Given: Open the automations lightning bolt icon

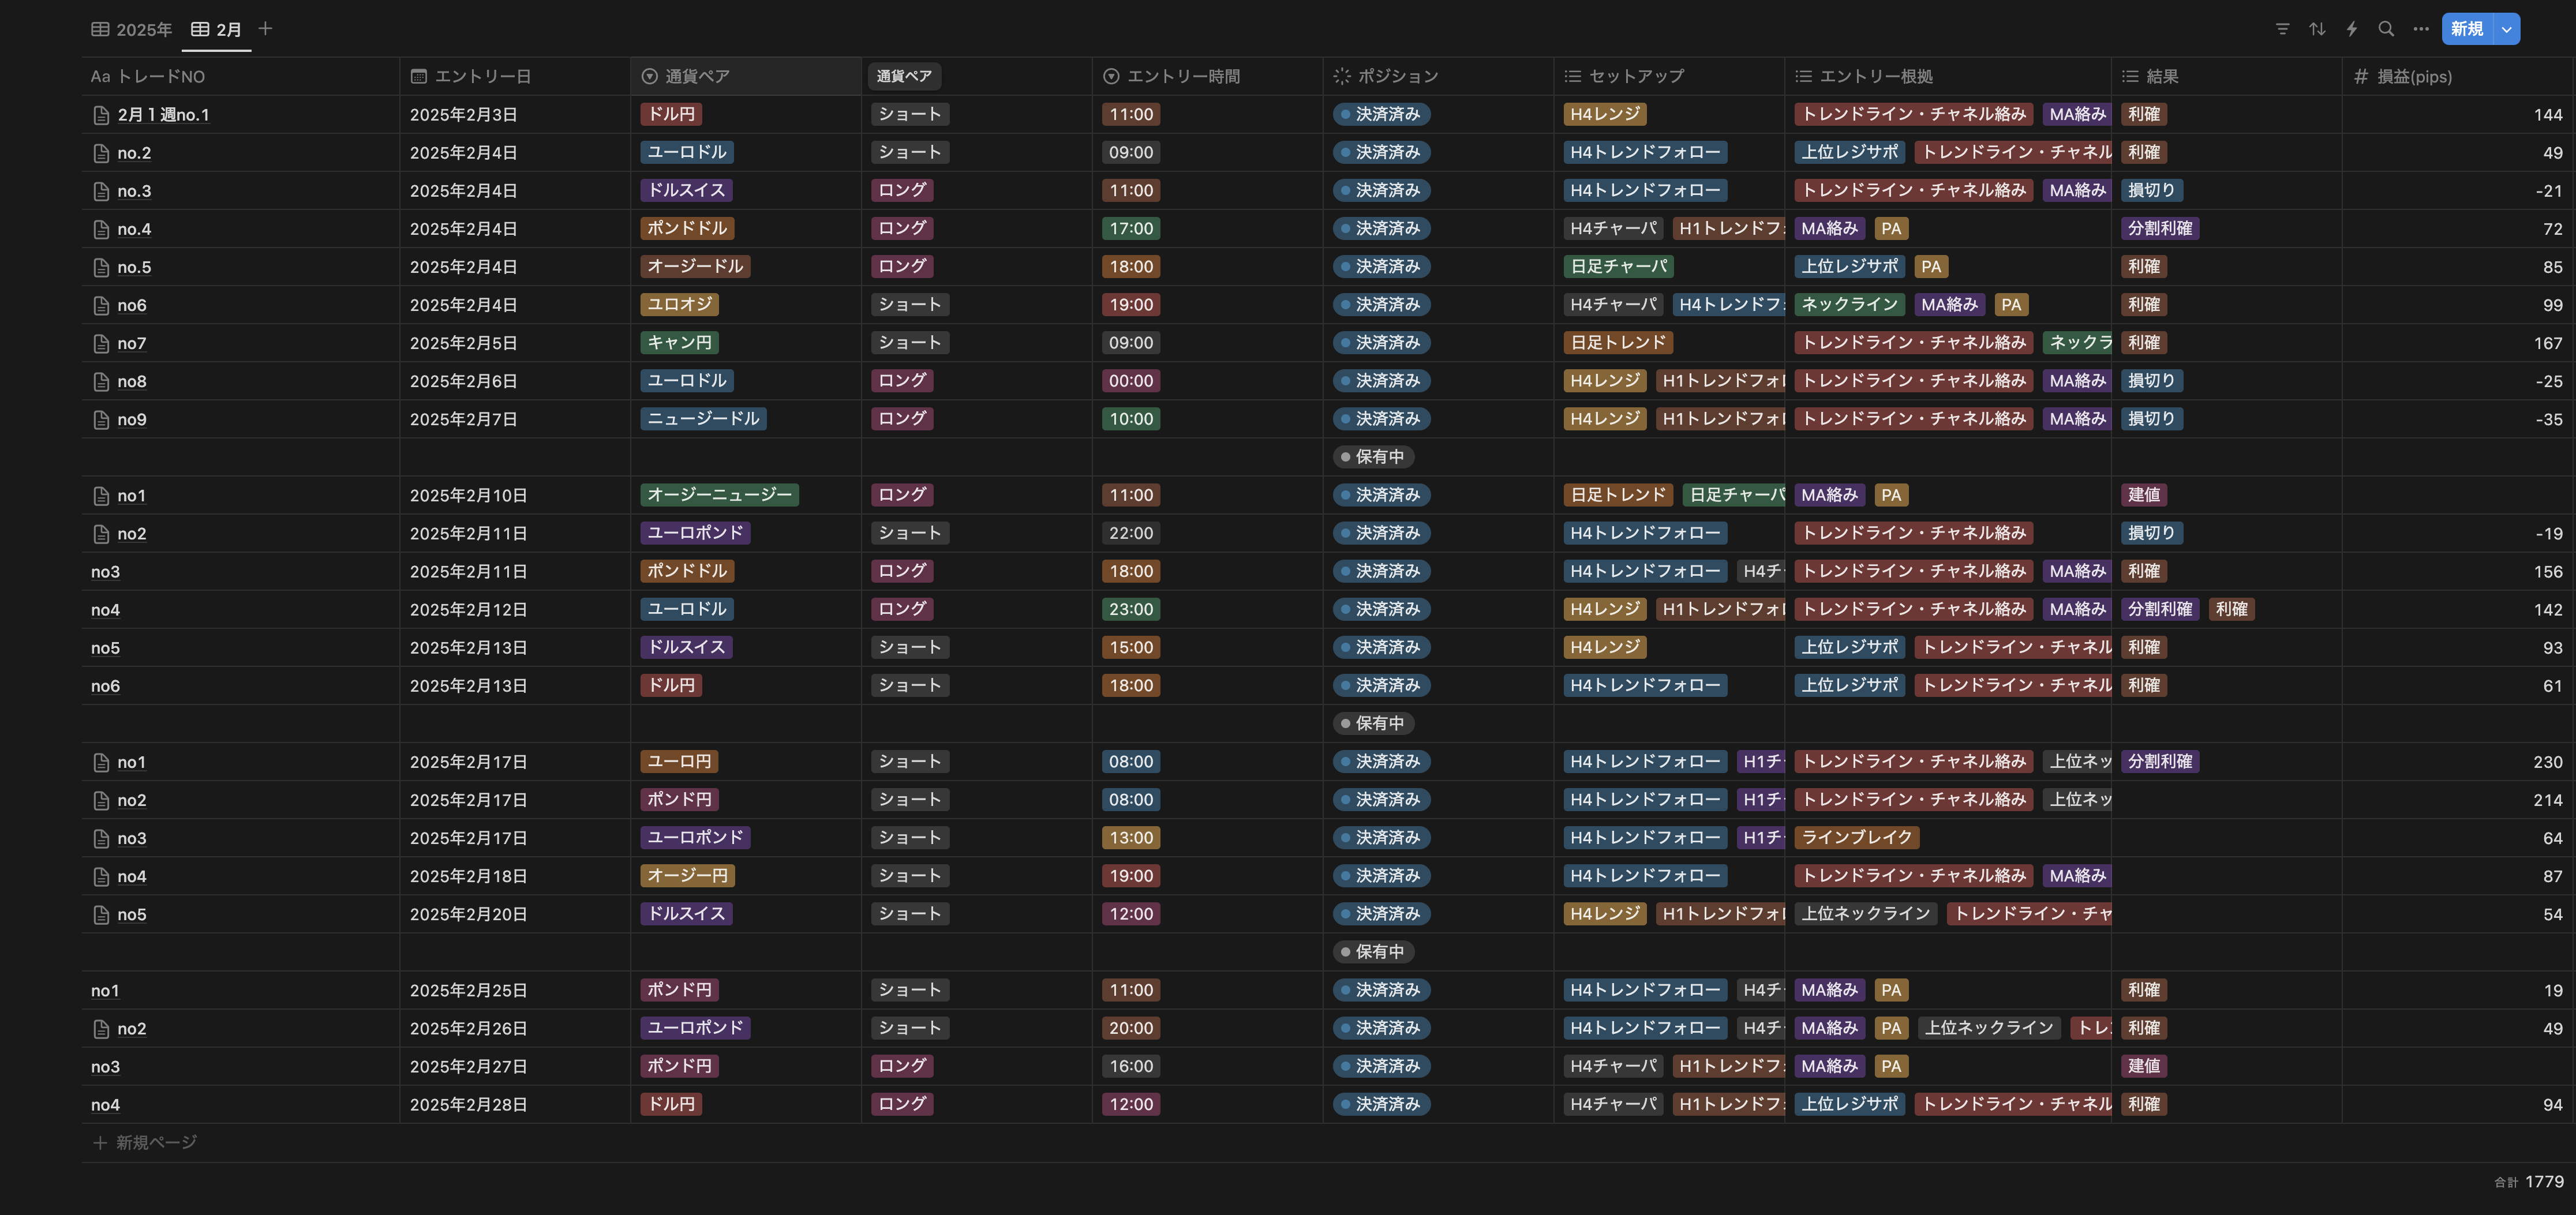Looking at the screenshot, I should (x=2352, y=29).
